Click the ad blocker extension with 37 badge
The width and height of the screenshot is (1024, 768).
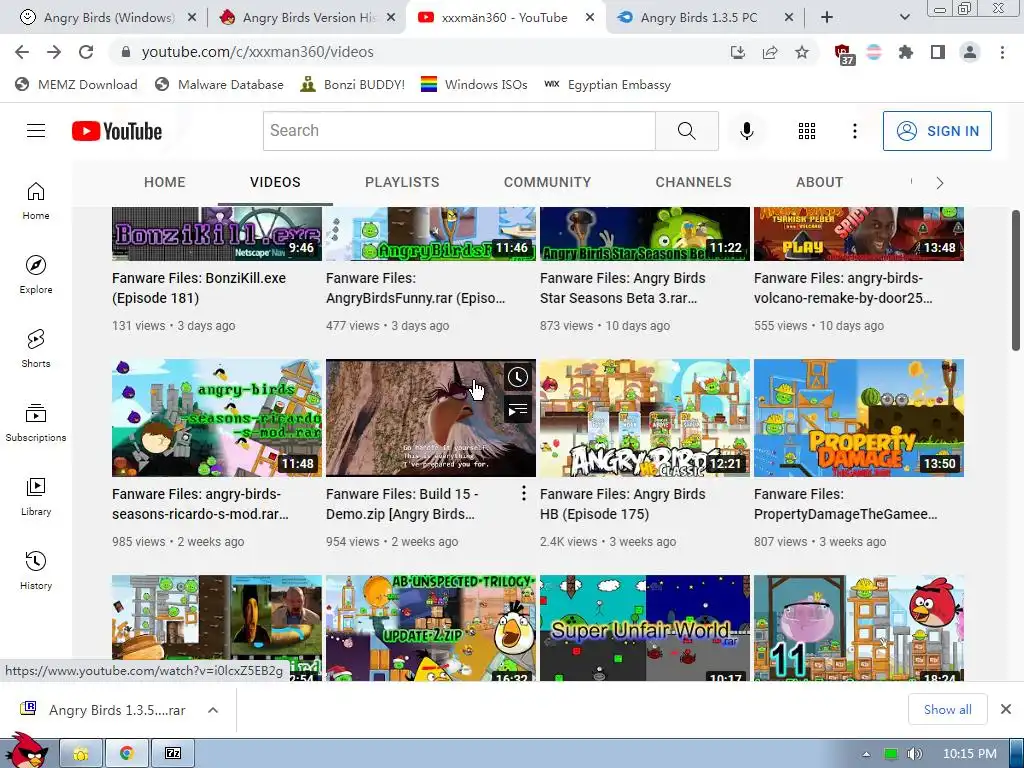pos(843,54)
